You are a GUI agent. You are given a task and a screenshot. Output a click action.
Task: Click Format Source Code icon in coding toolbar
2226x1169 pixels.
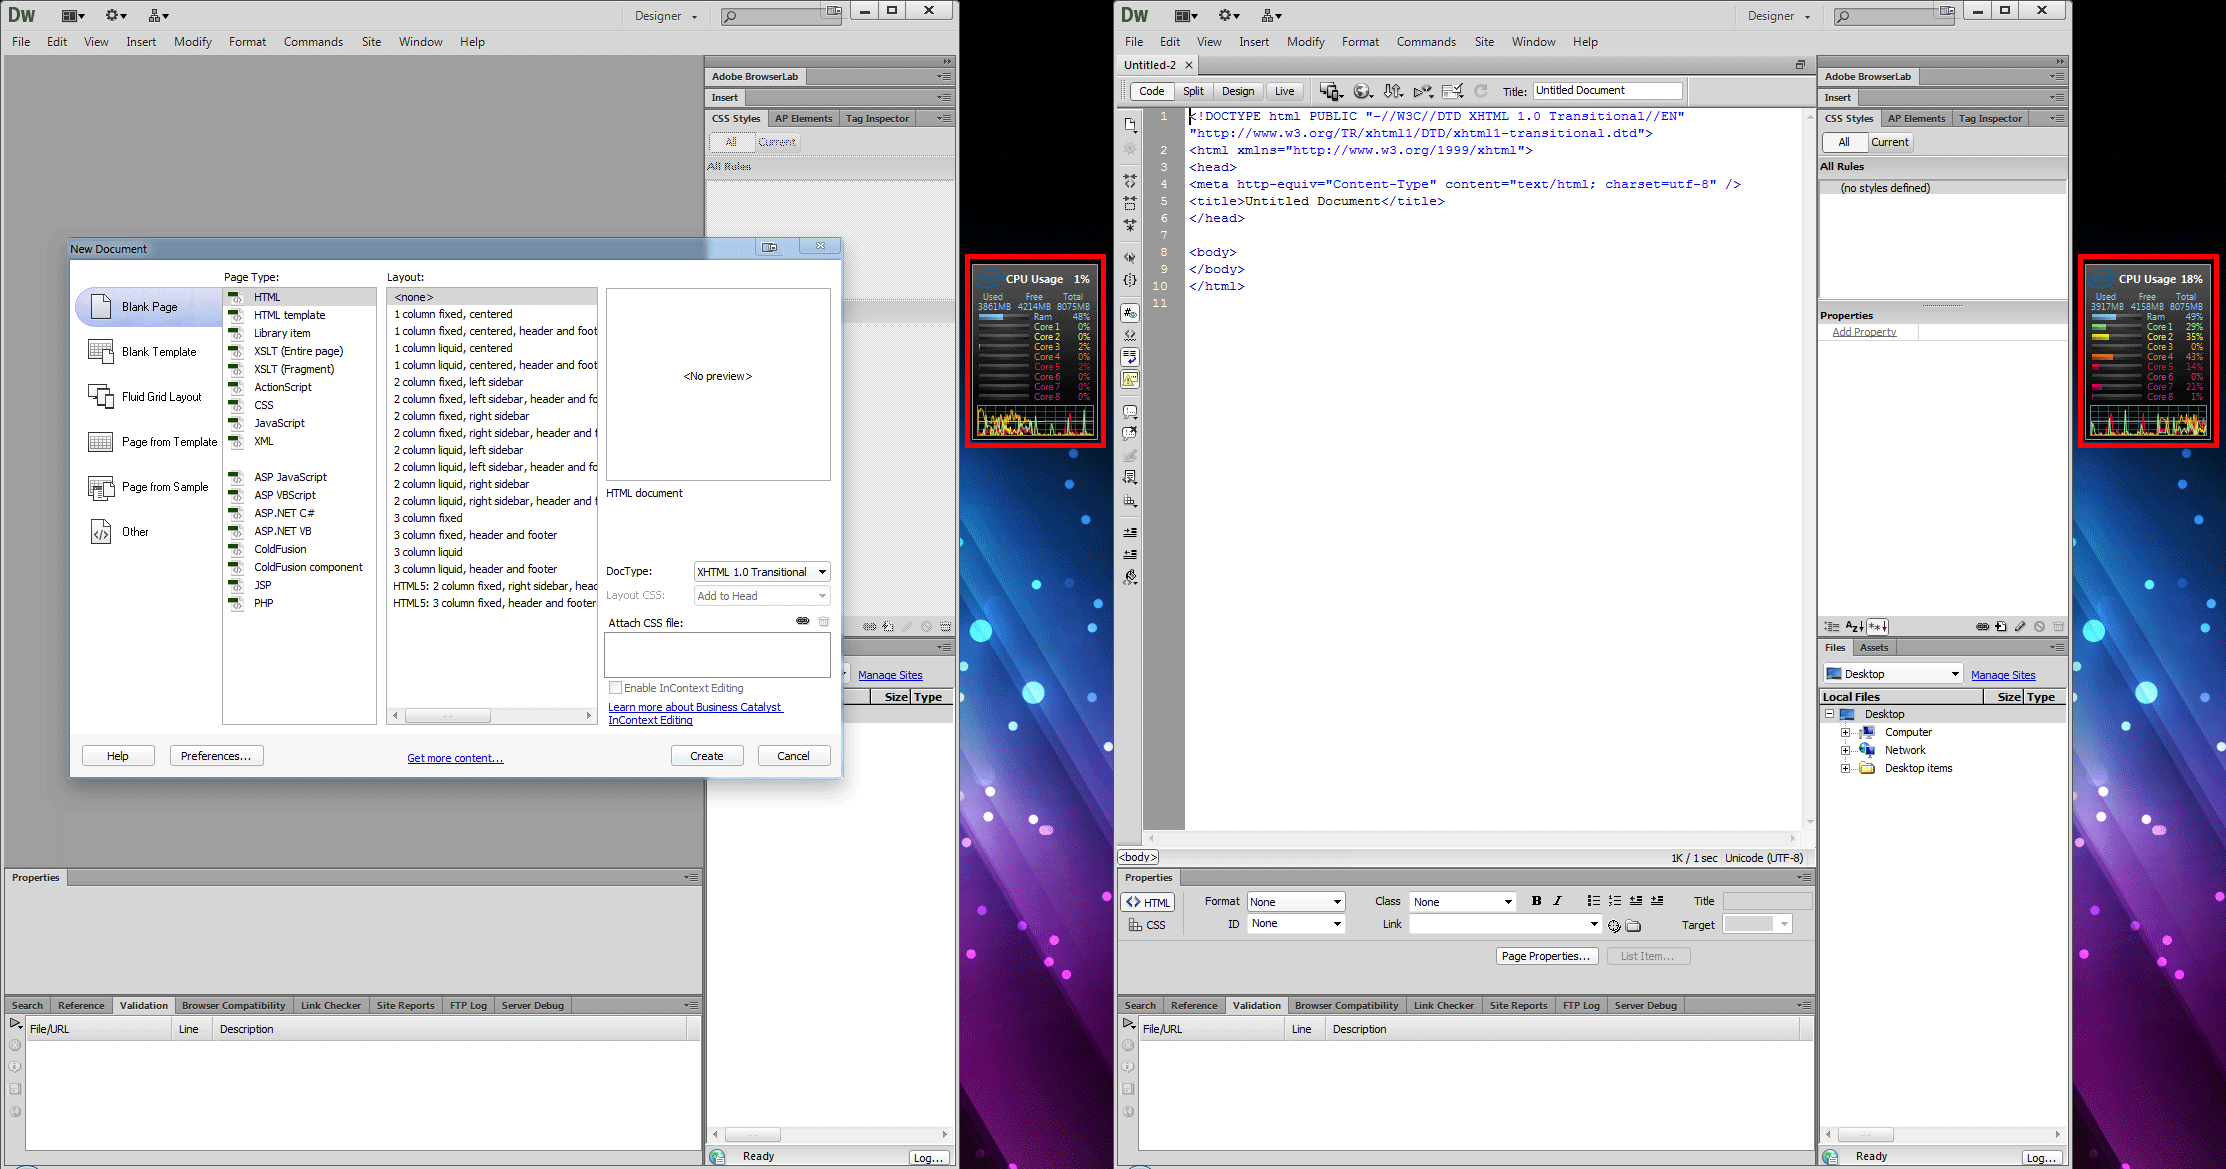[1130, 577]
